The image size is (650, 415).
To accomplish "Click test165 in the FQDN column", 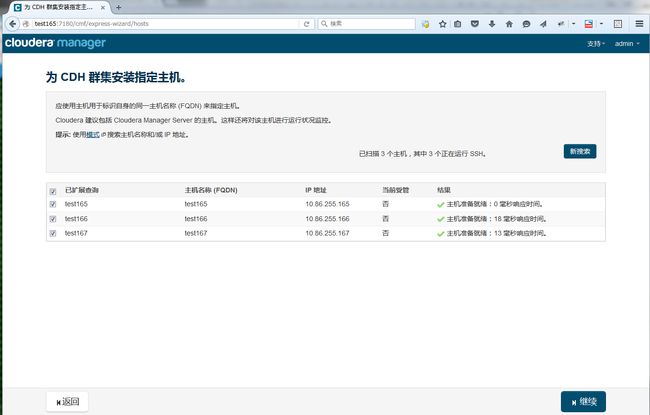I will click(196, 204).
